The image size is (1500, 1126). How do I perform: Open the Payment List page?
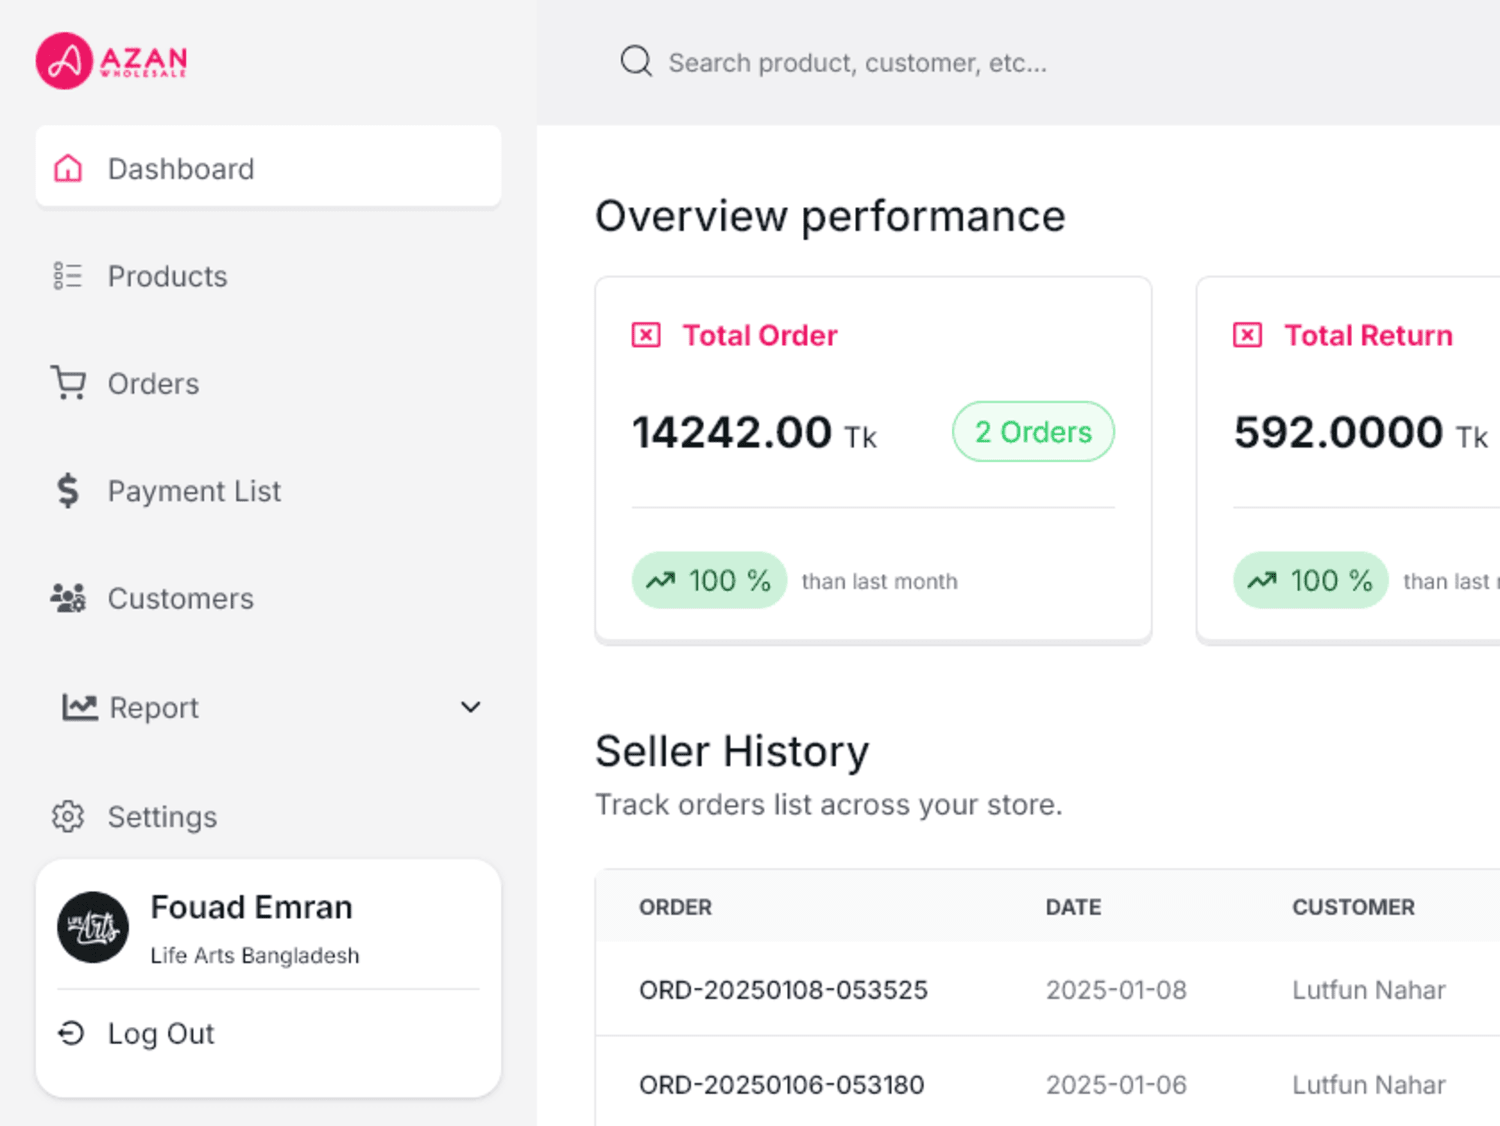point(268,491)
